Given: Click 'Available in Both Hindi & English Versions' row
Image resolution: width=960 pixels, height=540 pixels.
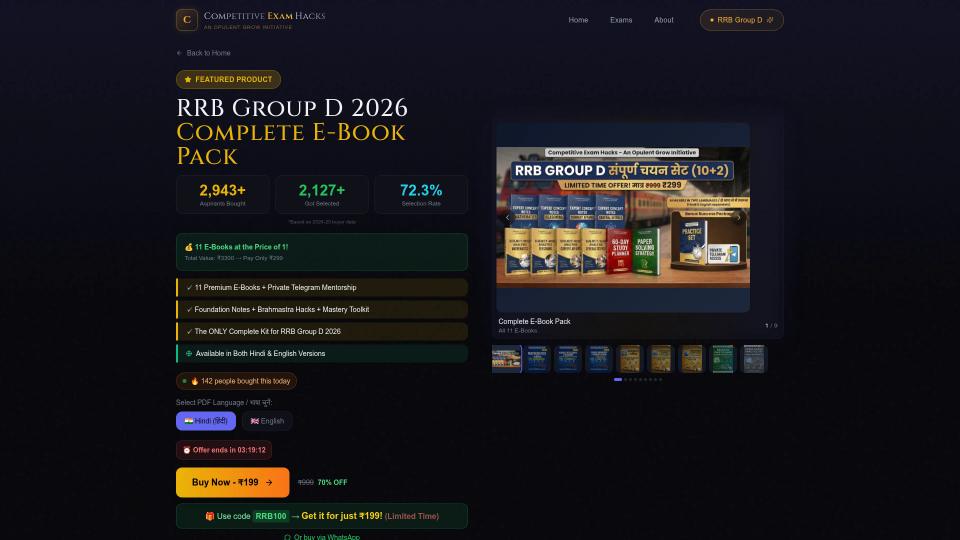Looking at the screenshot, I should (x=322, y=354).
